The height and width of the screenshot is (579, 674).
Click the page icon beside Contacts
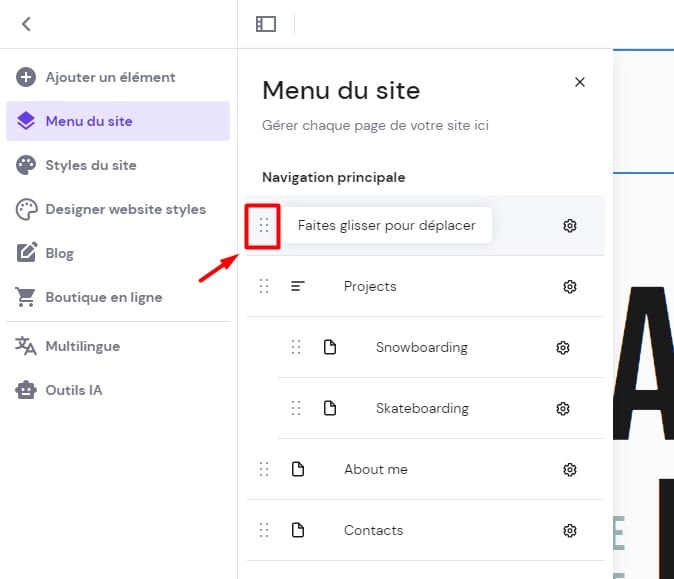tap(297, 530)
